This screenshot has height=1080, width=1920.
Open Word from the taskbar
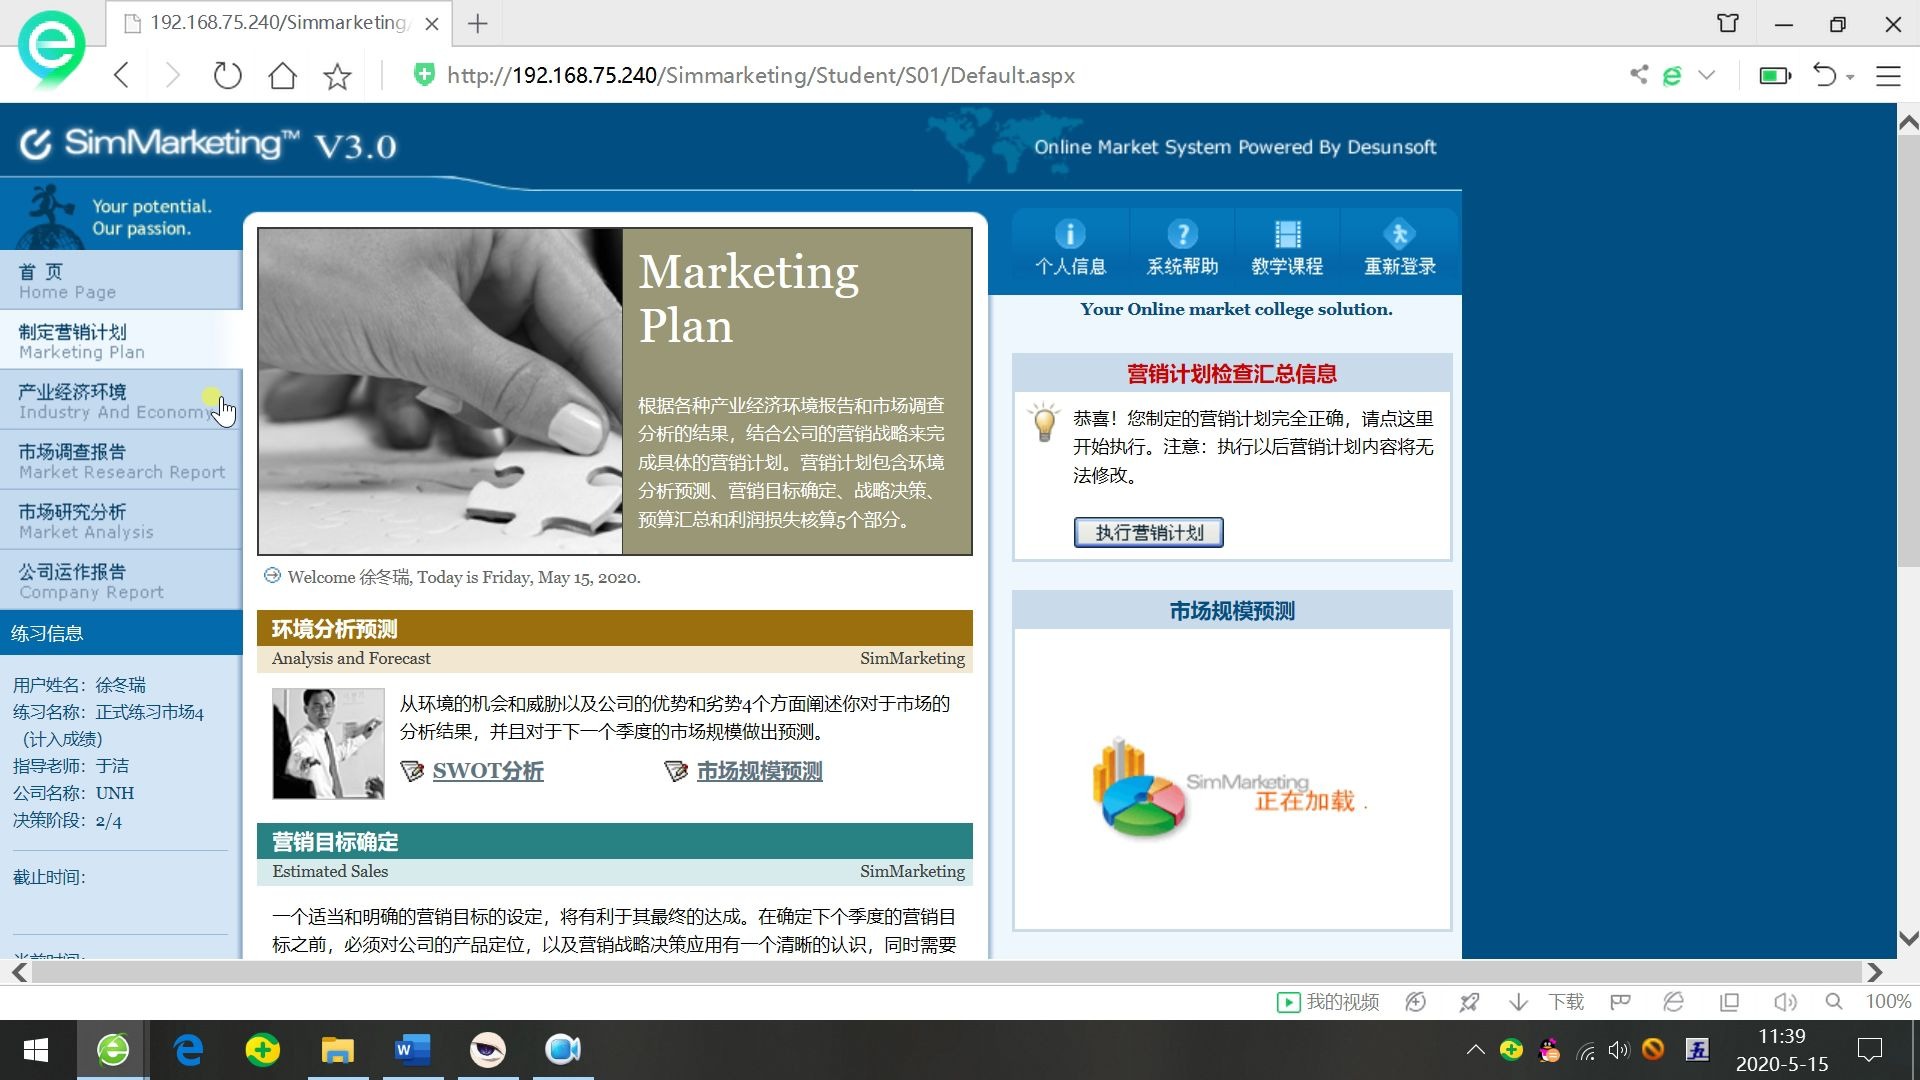tap(412, 1050)
